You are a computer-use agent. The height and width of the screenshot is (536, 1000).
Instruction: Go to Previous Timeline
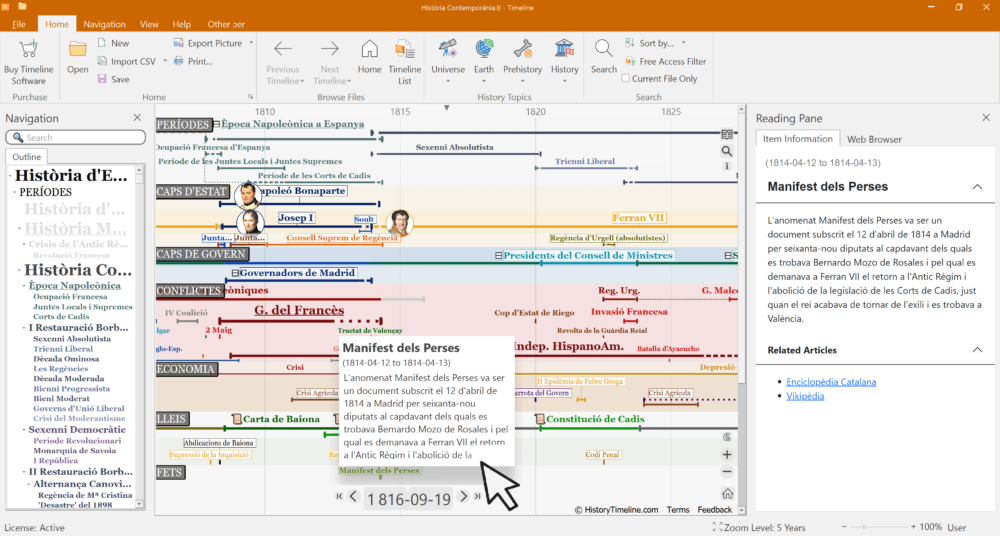coord(283,62)
